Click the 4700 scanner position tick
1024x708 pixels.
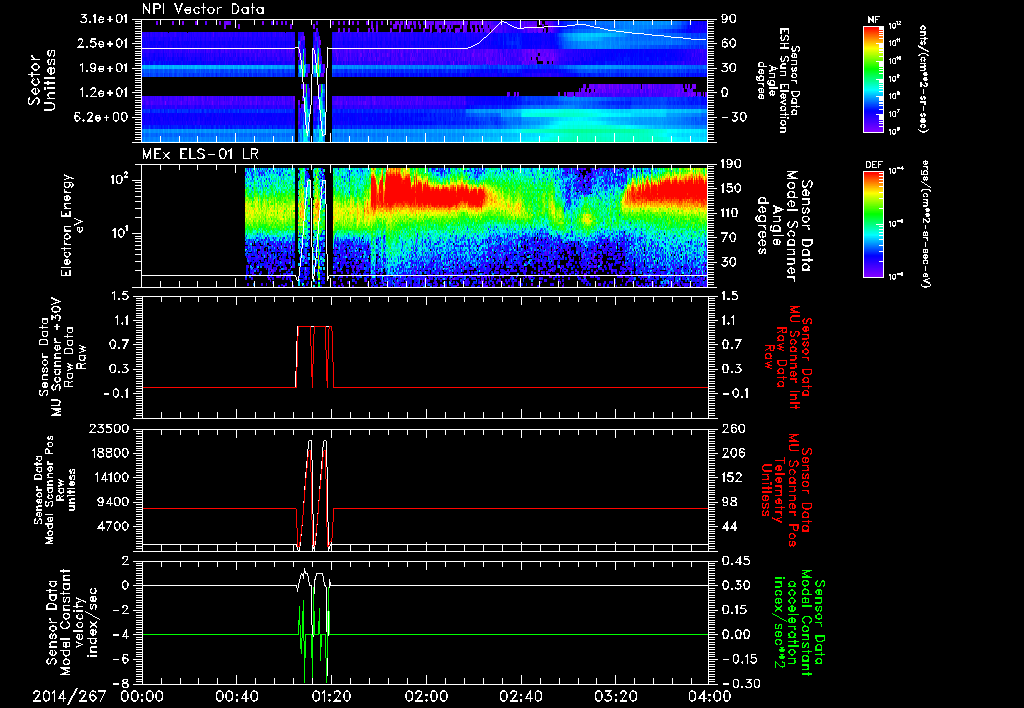coord(112,526)
